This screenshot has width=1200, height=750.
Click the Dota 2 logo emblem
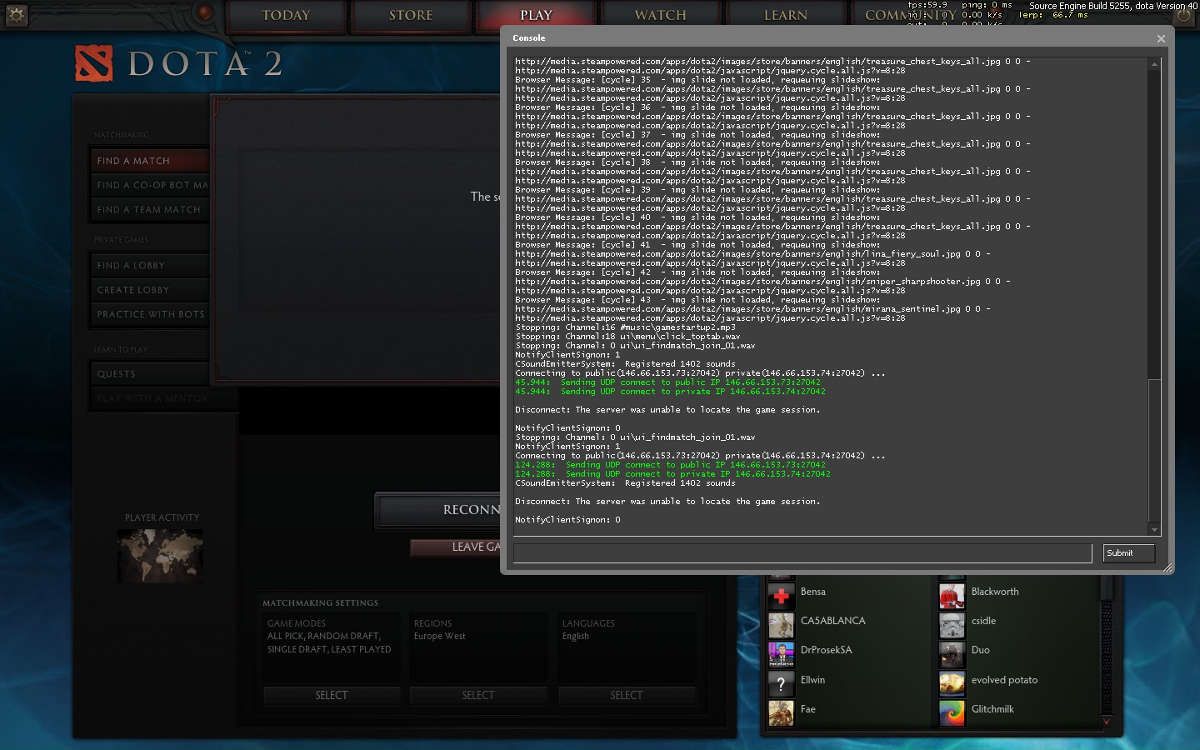(x=96, y=63)
